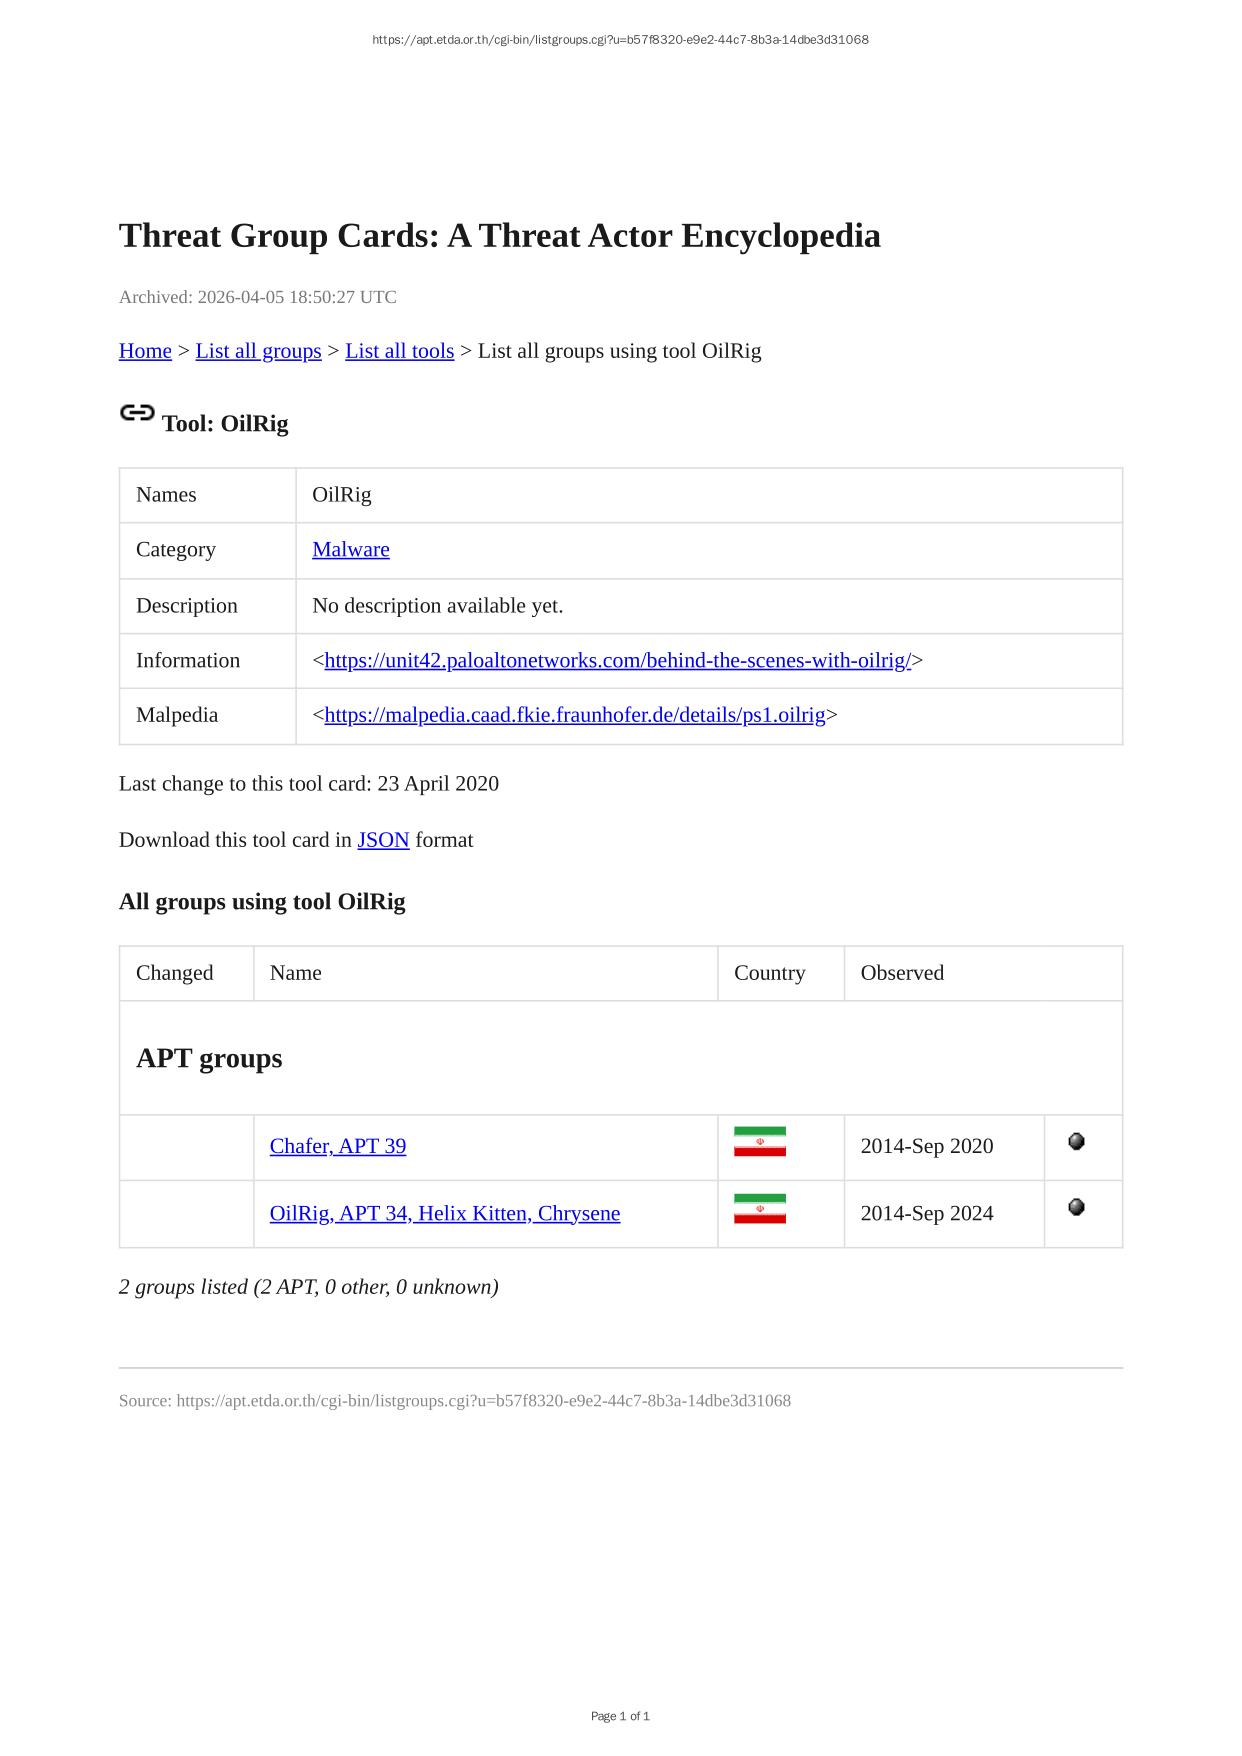
Task: Click the Iran flag in Chafer row
Action: [759, 1141]
